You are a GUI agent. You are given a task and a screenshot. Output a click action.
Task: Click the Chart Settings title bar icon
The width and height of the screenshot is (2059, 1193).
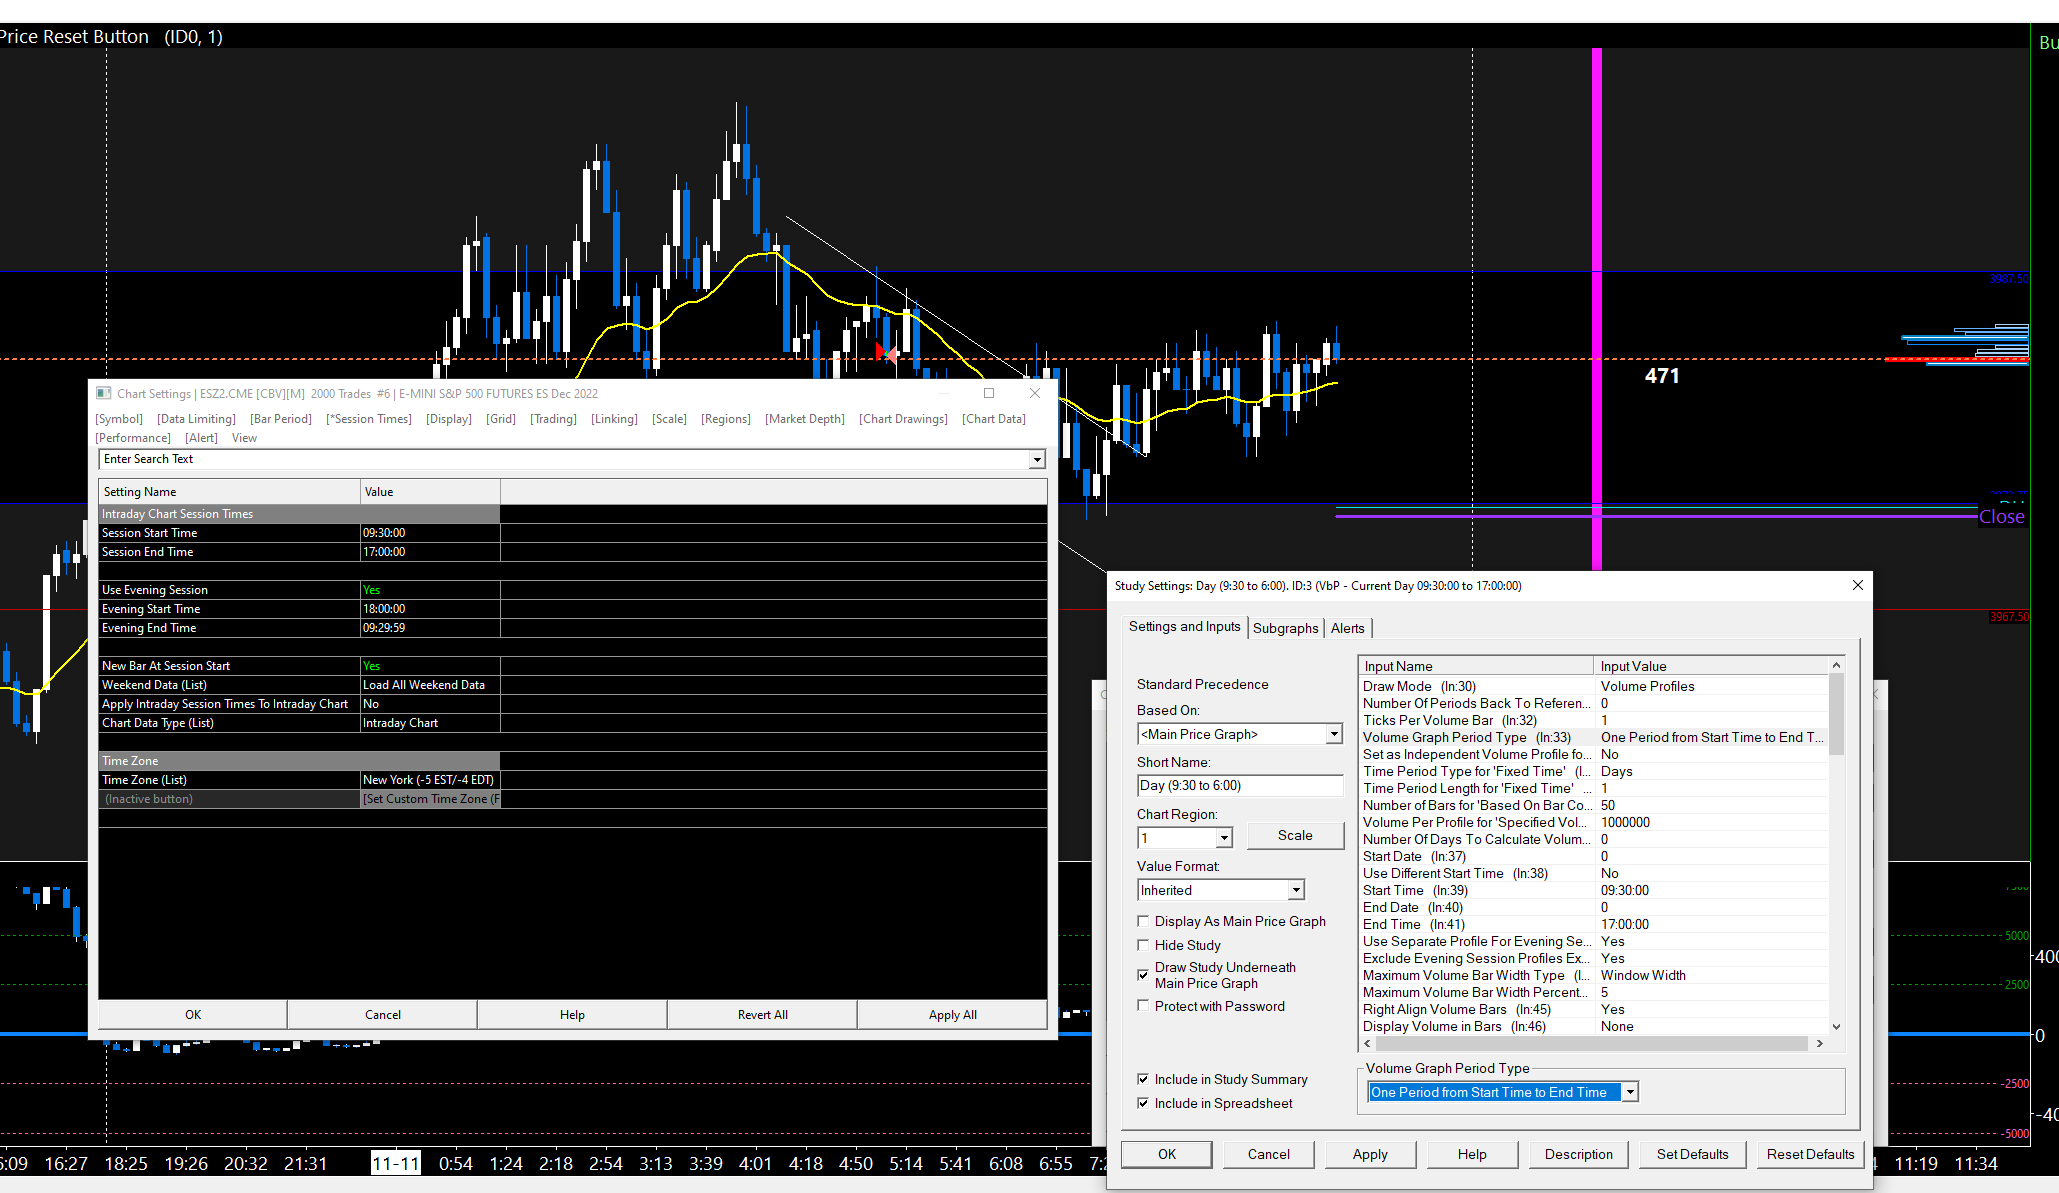pos(104,393)
